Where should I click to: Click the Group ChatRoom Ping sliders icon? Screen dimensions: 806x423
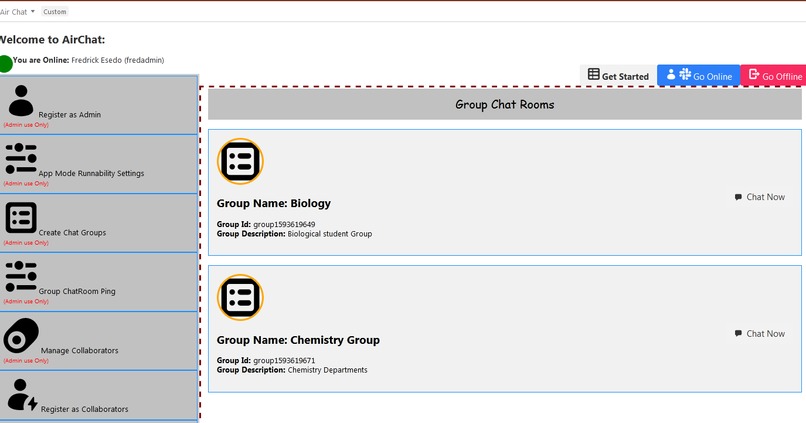21,277
